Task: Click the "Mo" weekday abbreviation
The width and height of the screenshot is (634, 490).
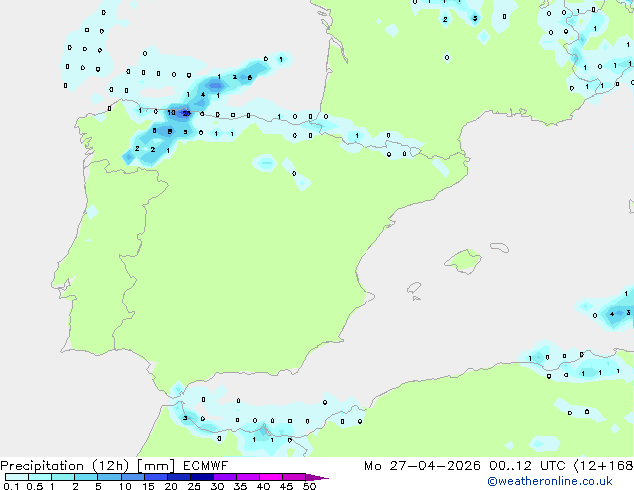Action: point(372,466)
